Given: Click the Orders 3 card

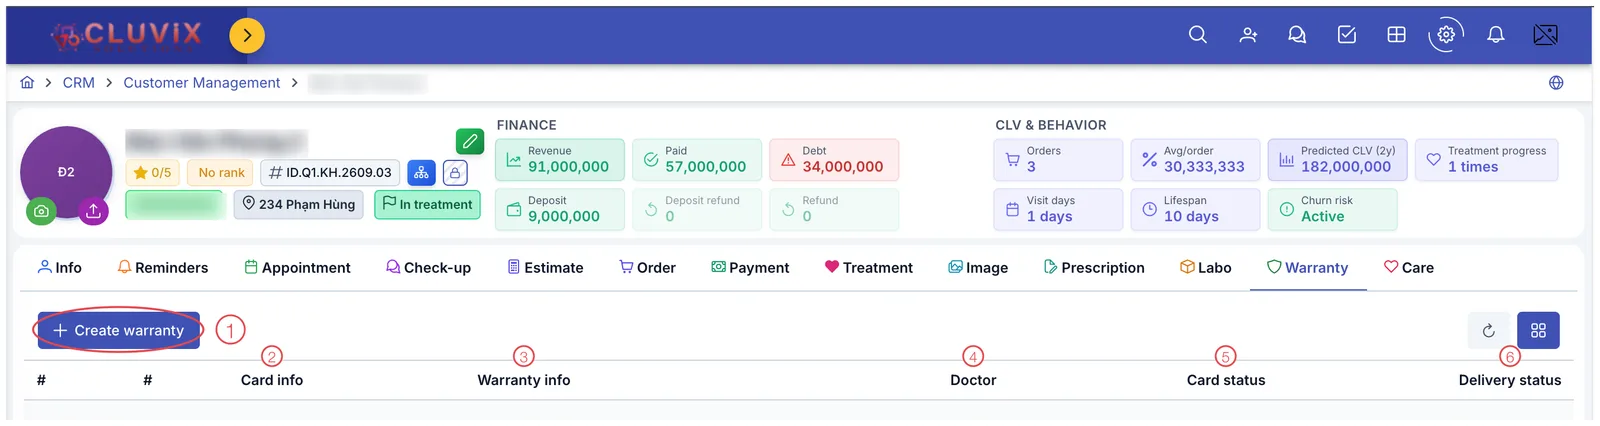Looking at the screenshot, I should pos(1058,160).
